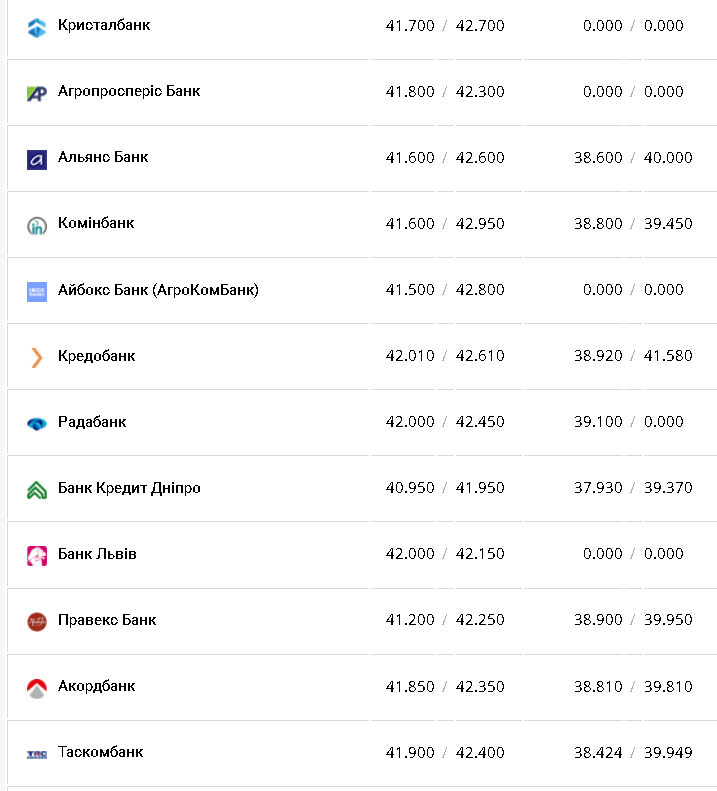The image size is (717, 791).
Task: Click the green Банк Кредит Дніпро logo
Action: [x=37, y=489]
